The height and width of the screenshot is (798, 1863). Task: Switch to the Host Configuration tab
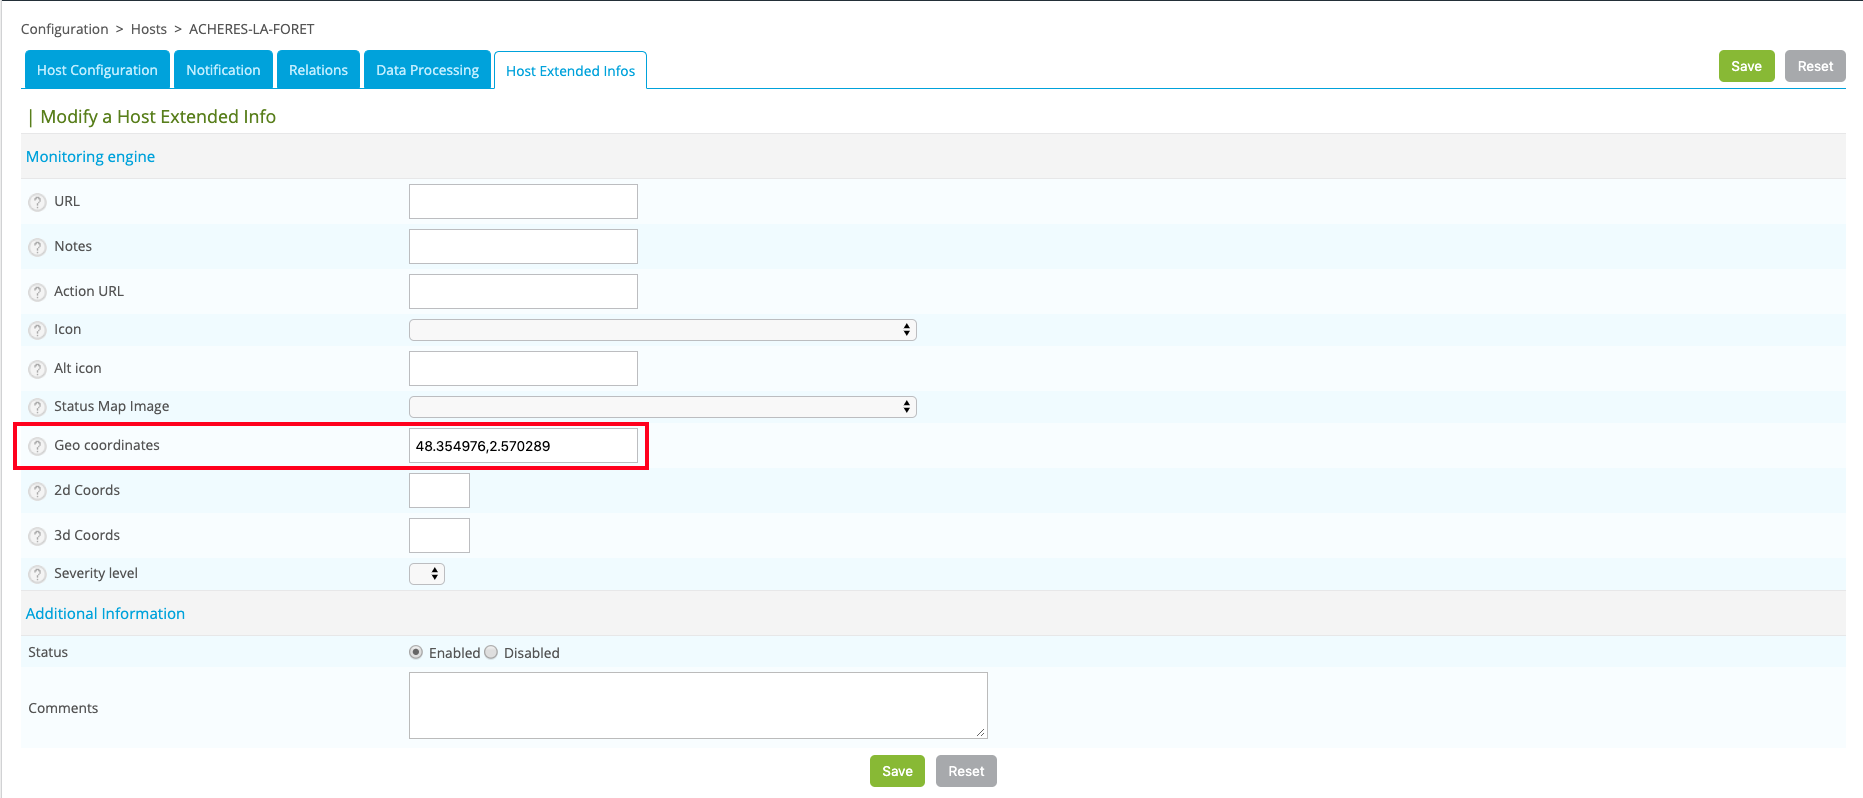[97, 70]
